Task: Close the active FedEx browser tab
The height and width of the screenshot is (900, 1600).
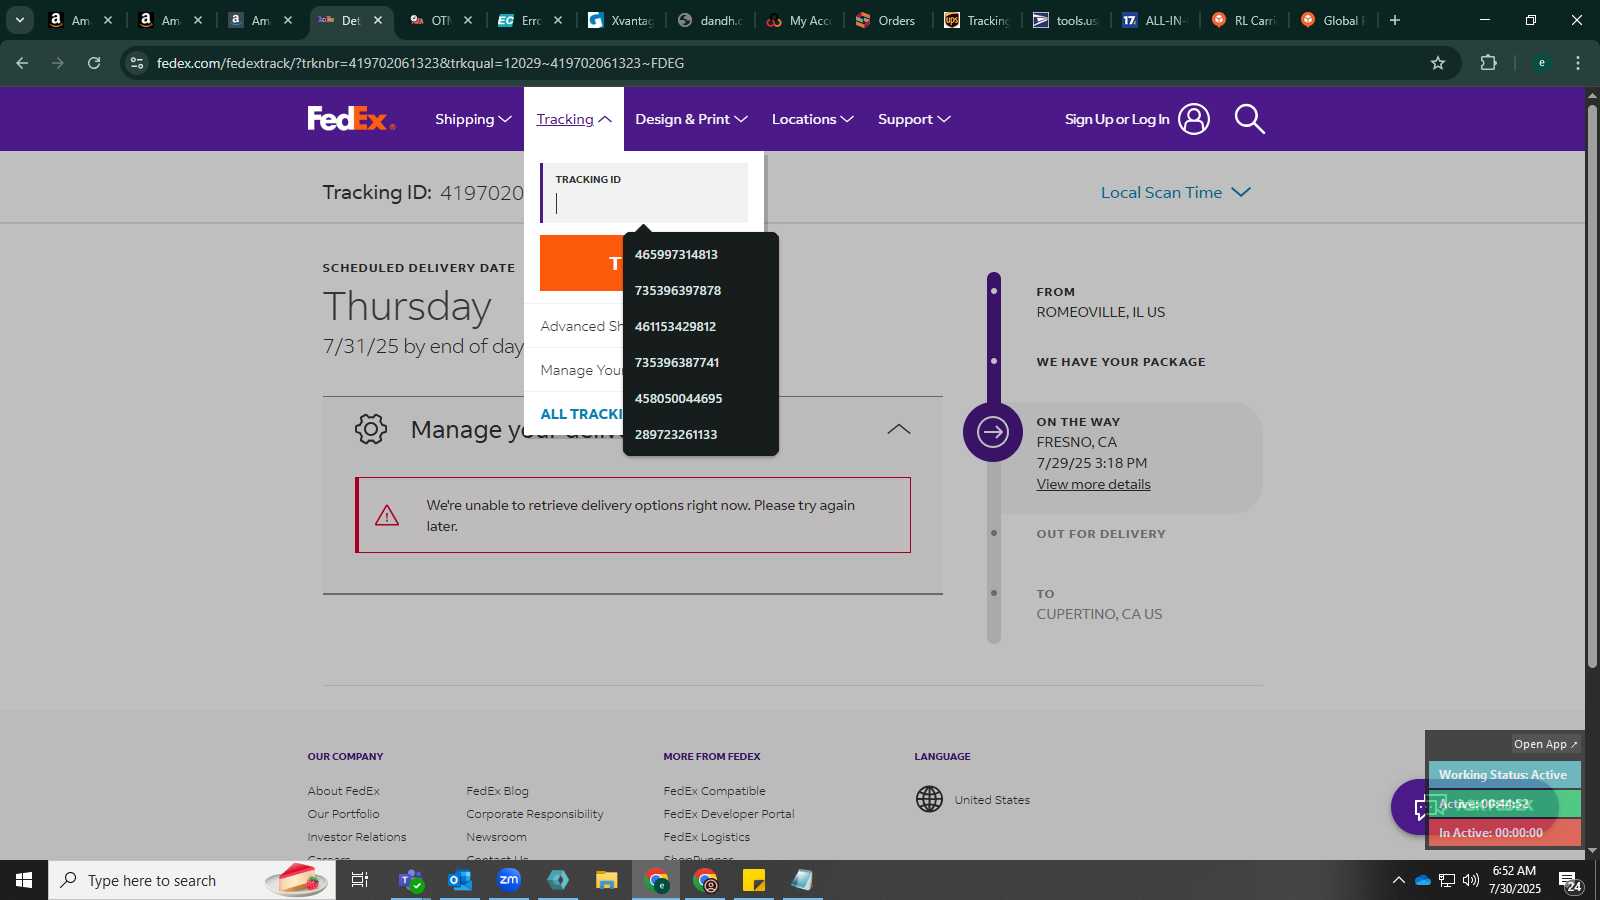Action: point(378,20)
